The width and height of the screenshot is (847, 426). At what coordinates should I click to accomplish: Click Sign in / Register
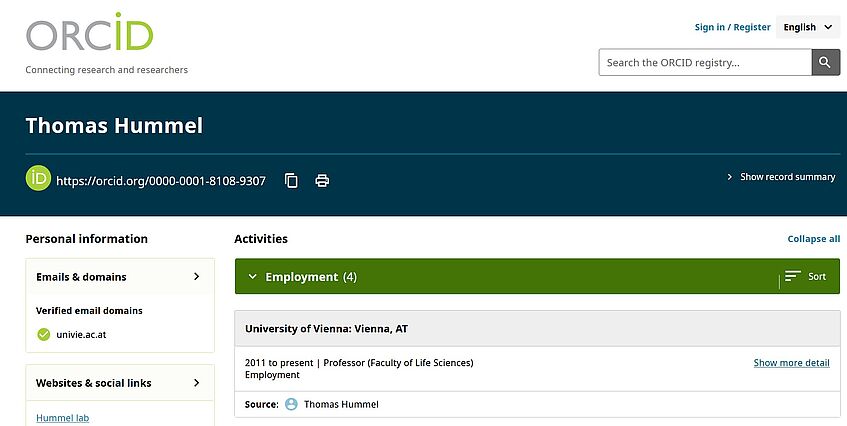[732, 27]
